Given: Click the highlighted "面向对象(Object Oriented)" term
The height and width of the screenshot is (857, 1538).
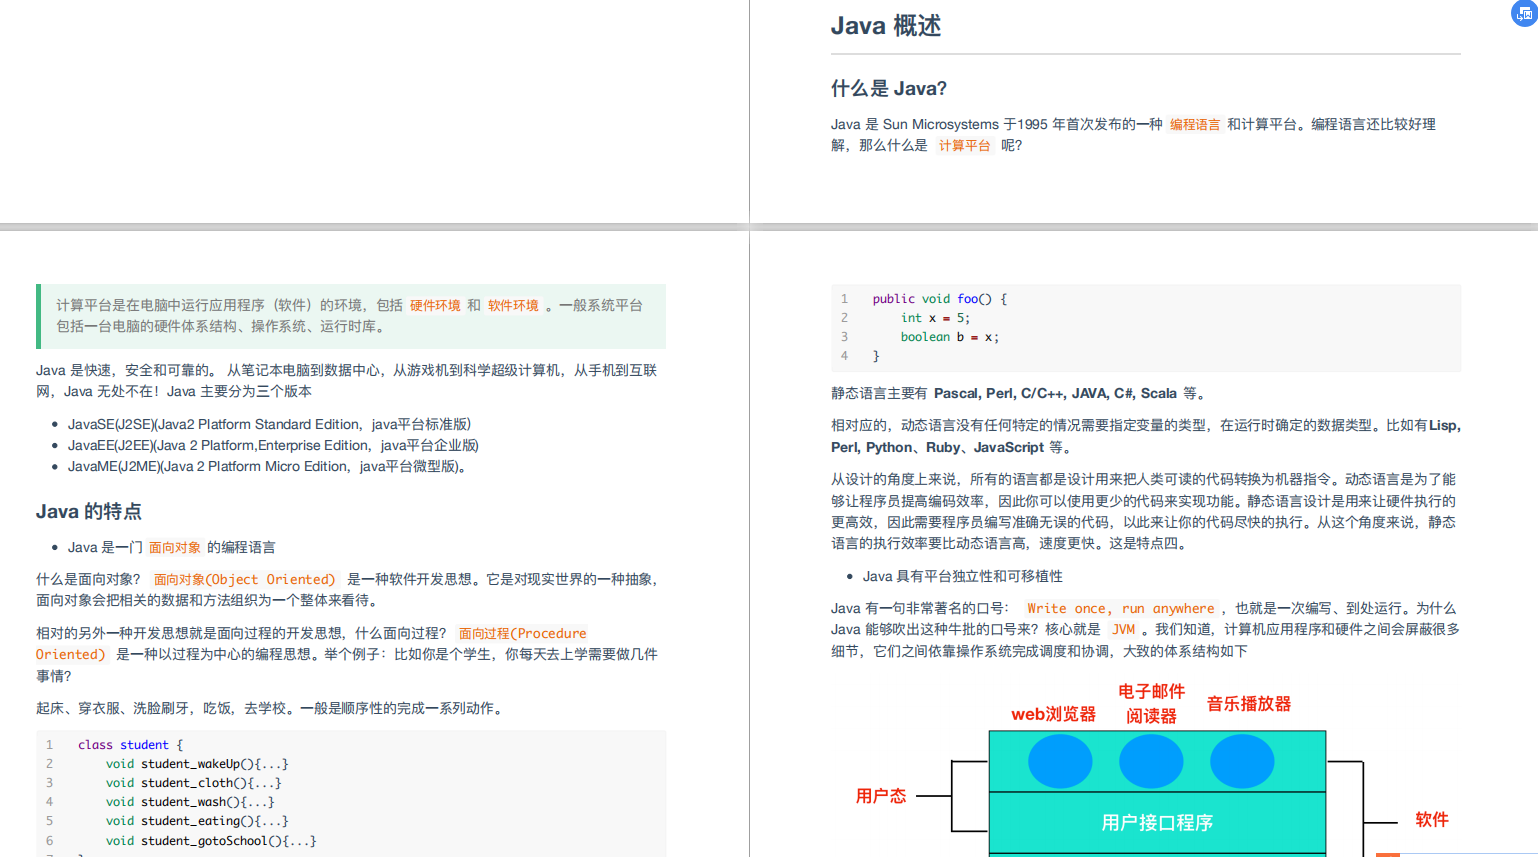Looking at the screenshot, I should pyautogui.click(x=244, y=579).
